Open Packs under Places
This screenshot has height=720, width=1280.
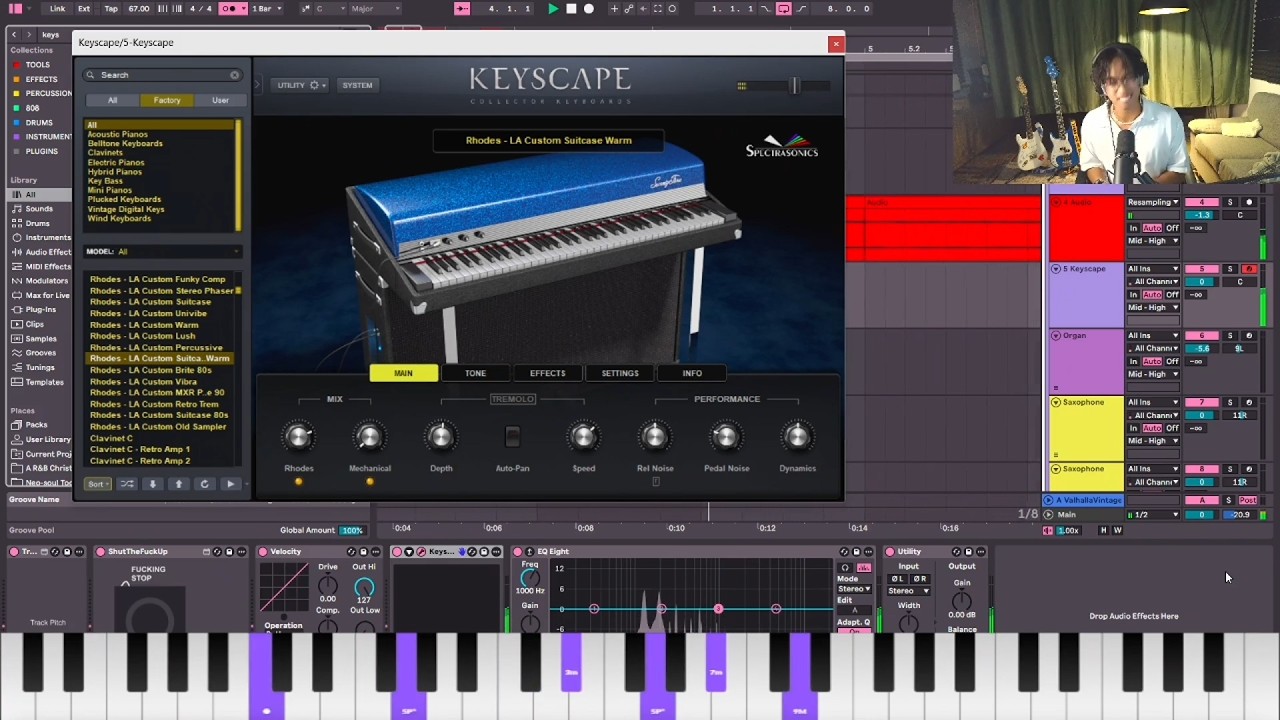point(37,425)
